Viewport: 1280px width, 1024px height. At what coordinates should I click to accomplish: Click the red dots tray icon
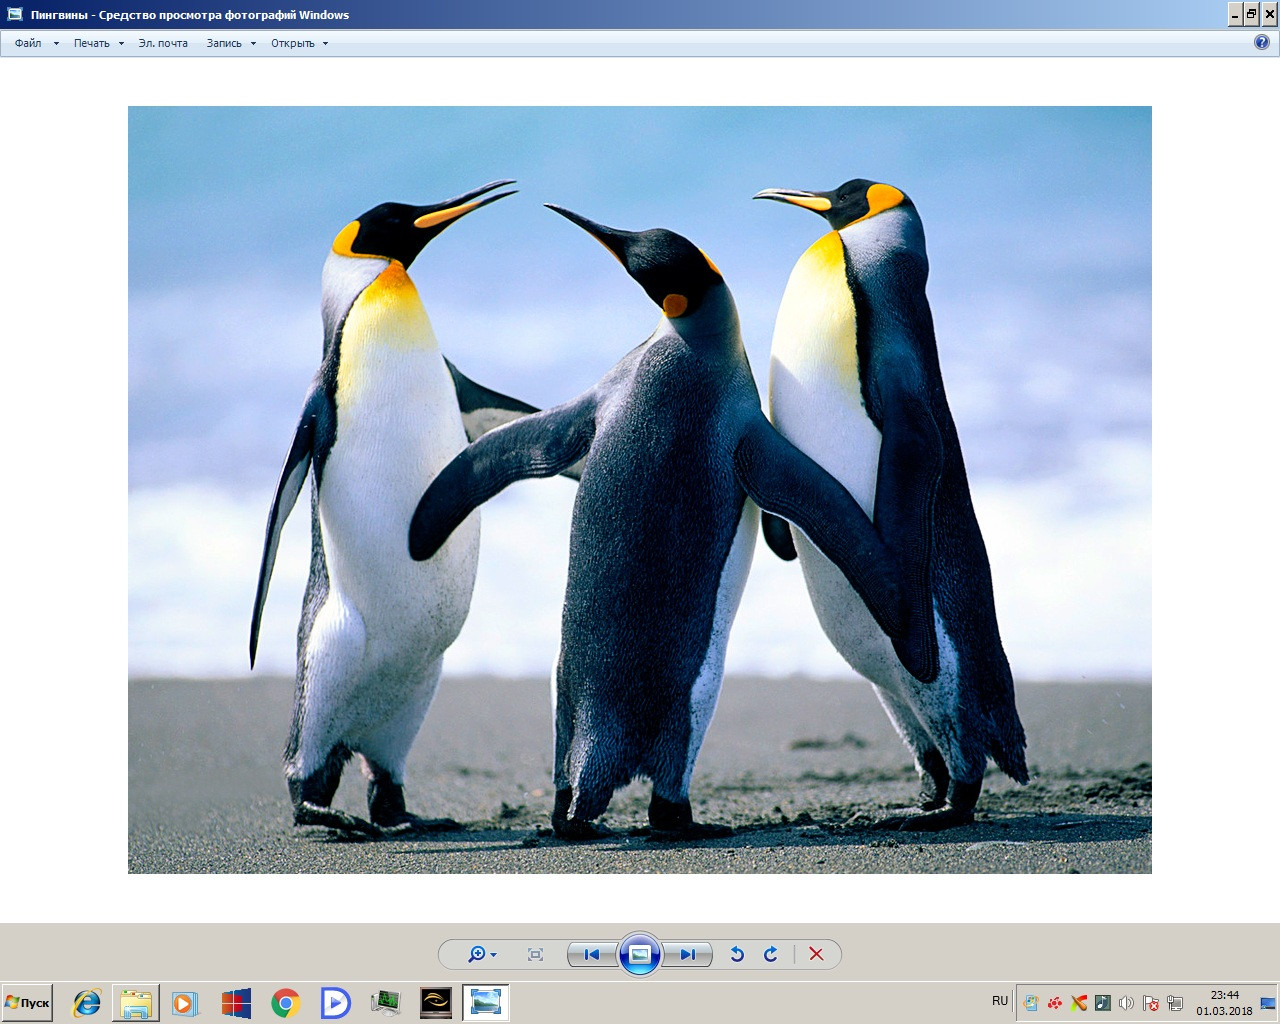[x=1055, y=1003]
